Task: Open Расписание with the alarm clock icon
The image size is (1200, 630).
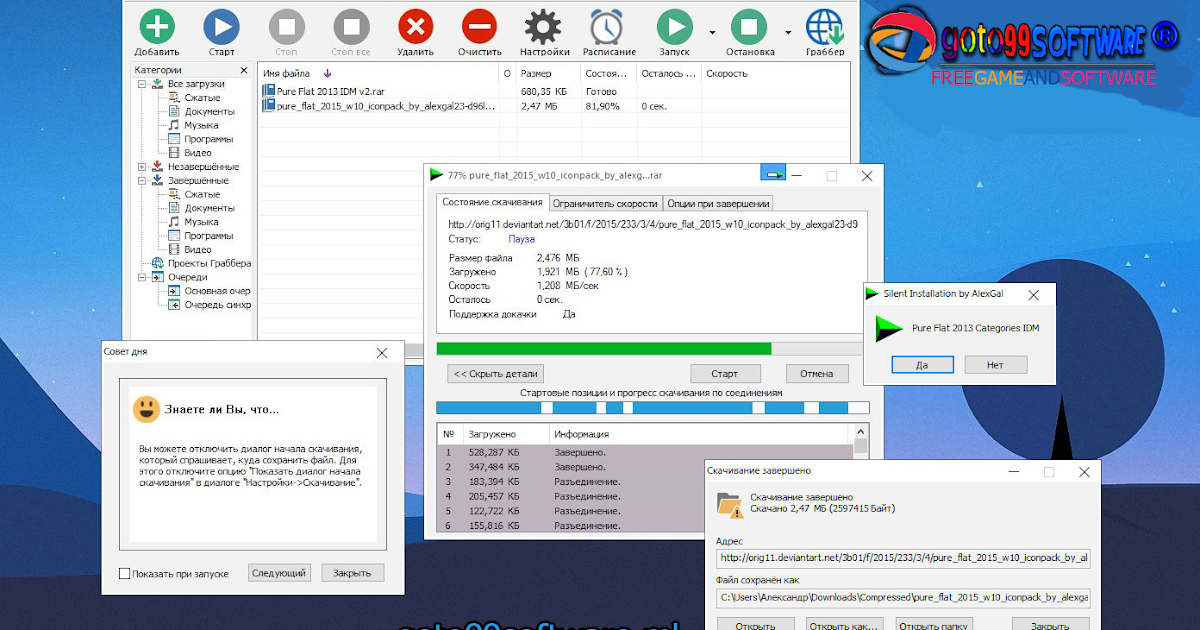Action: pos(608,26)
